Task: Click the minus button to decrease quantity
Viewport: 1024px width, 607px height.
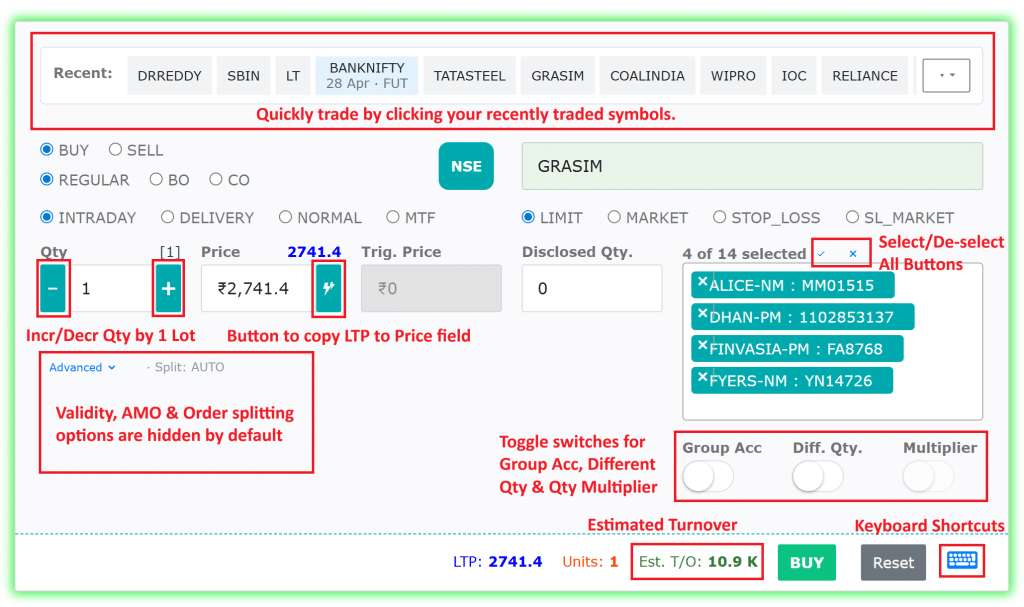Action: tap(53, 289)
